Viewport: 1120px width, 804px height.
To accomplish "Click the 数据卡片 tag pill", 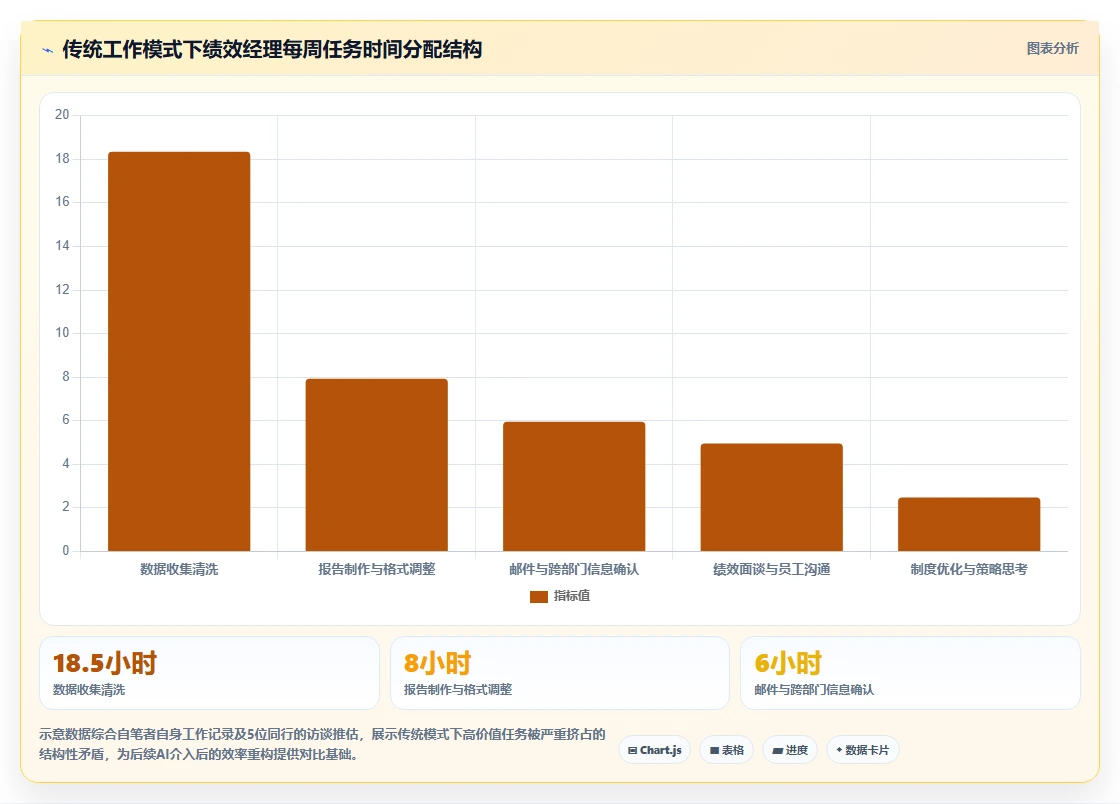I will (x=863, y=750).
